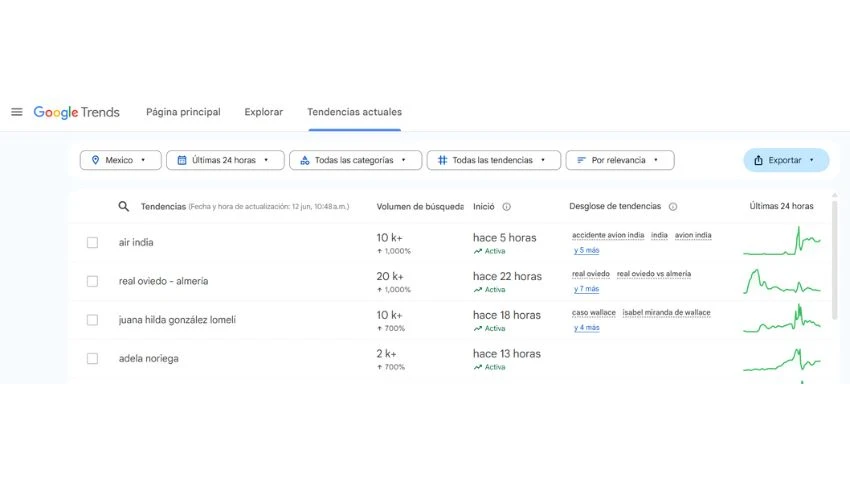850x480 pixels.
Task: Expand the Todas las categorías dropdown
Action: (x=355, y=160)
